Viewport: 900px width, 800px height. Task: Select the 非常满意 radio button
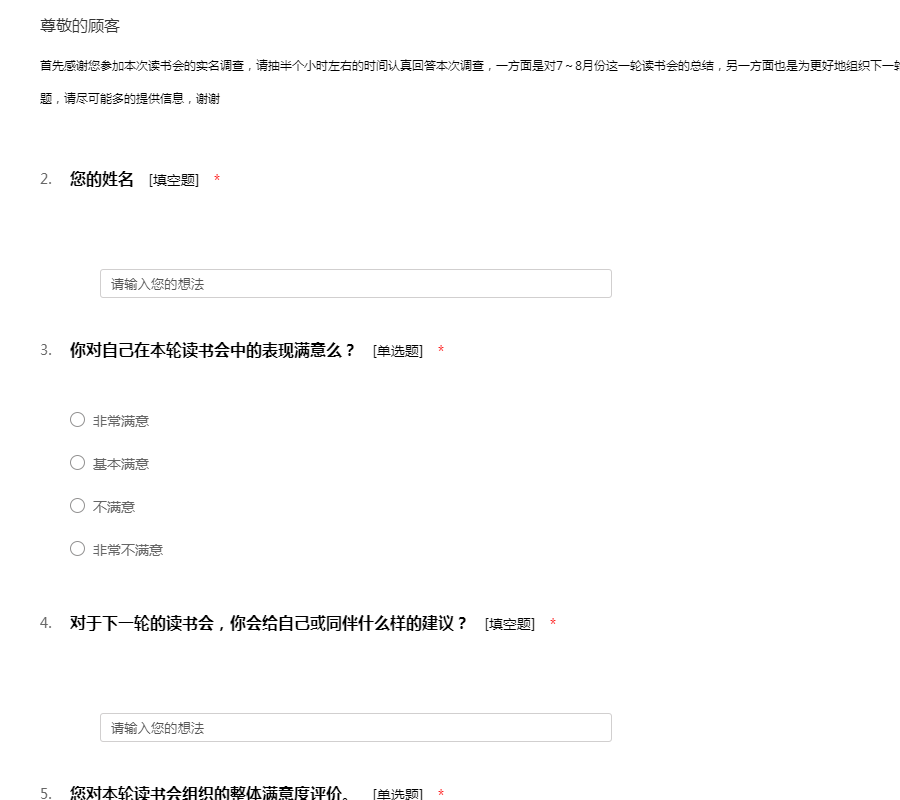pyautogui.click(x=77, y=420)
